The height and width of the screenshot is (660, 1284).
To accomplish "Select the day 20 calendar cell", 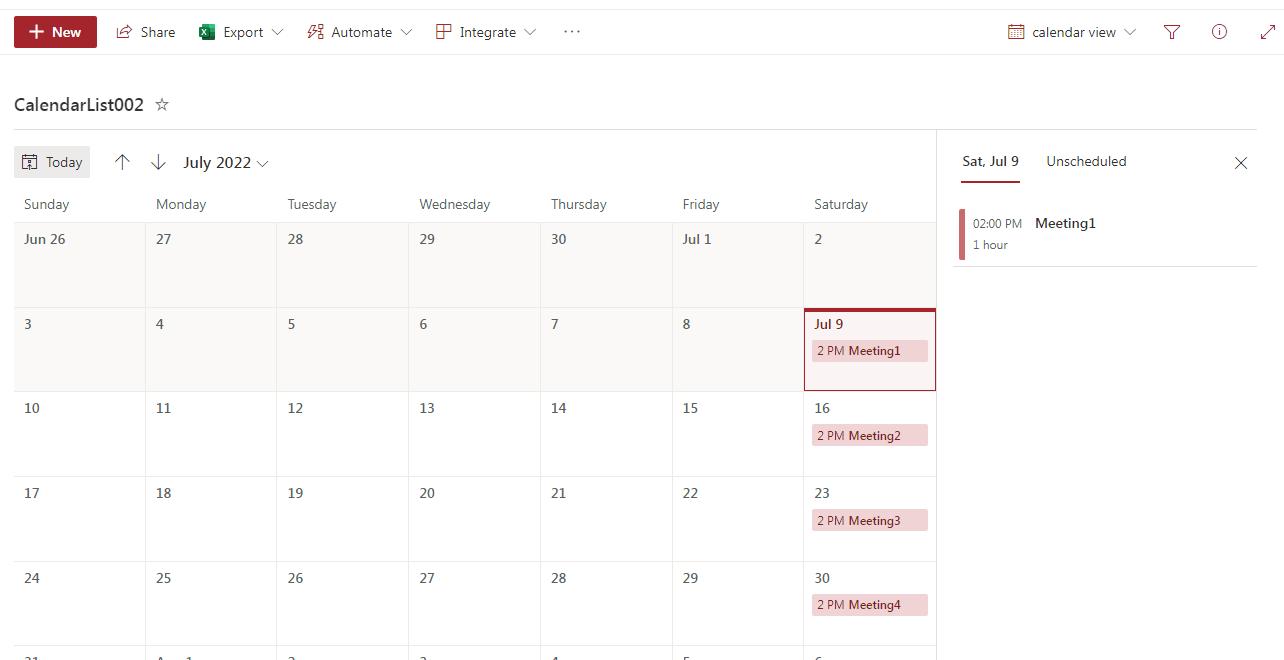I will (x=475, y=519).
